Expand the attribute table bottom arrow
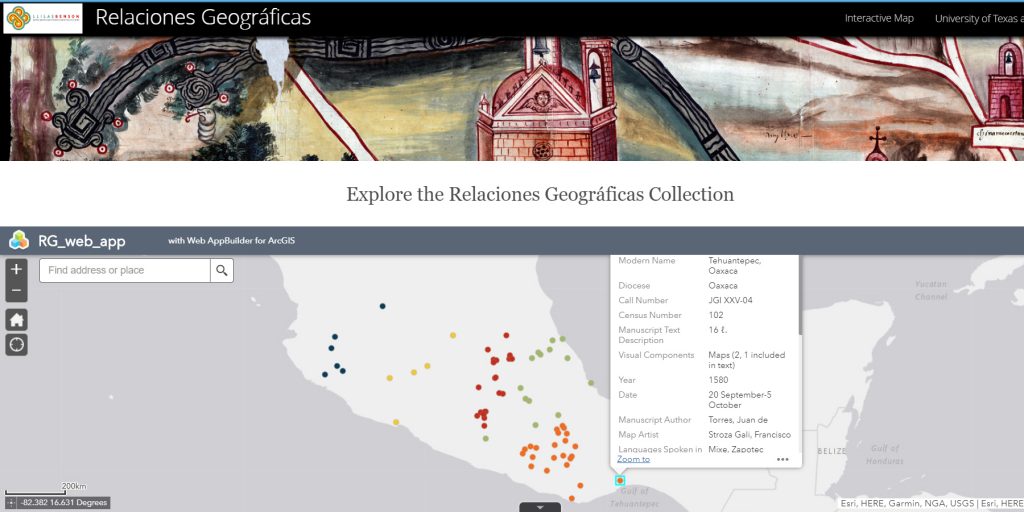Viewport: 1024px width, 512px height. (x=540, y=507)
